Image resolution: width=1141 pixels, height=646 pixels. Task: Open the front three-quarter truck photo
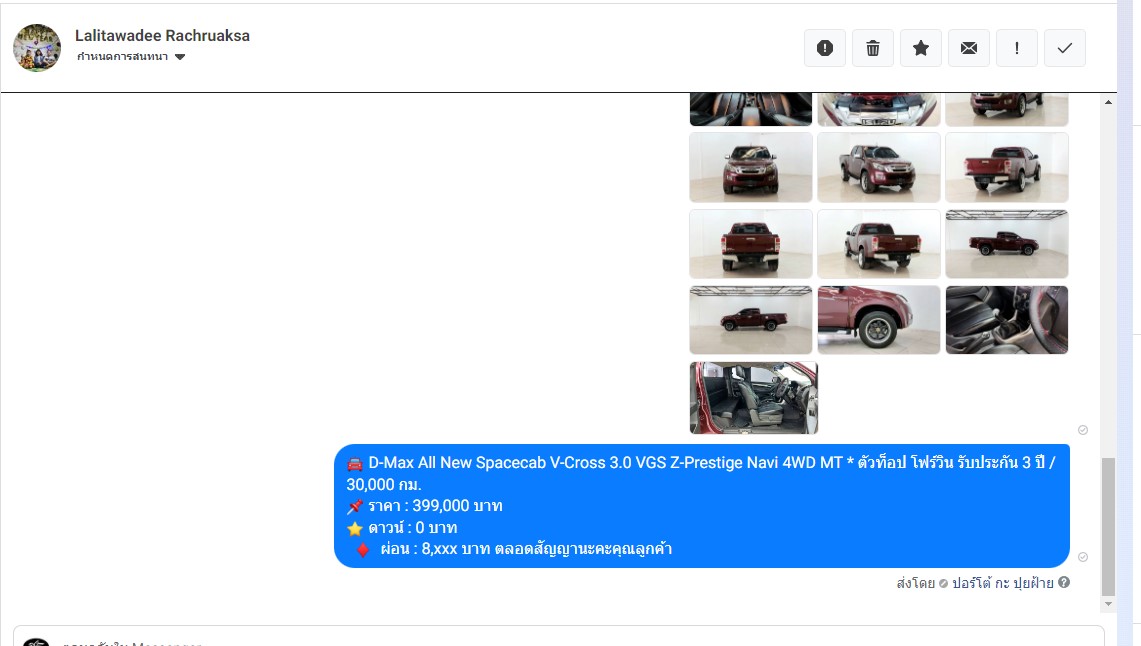[x=879, y=167]
